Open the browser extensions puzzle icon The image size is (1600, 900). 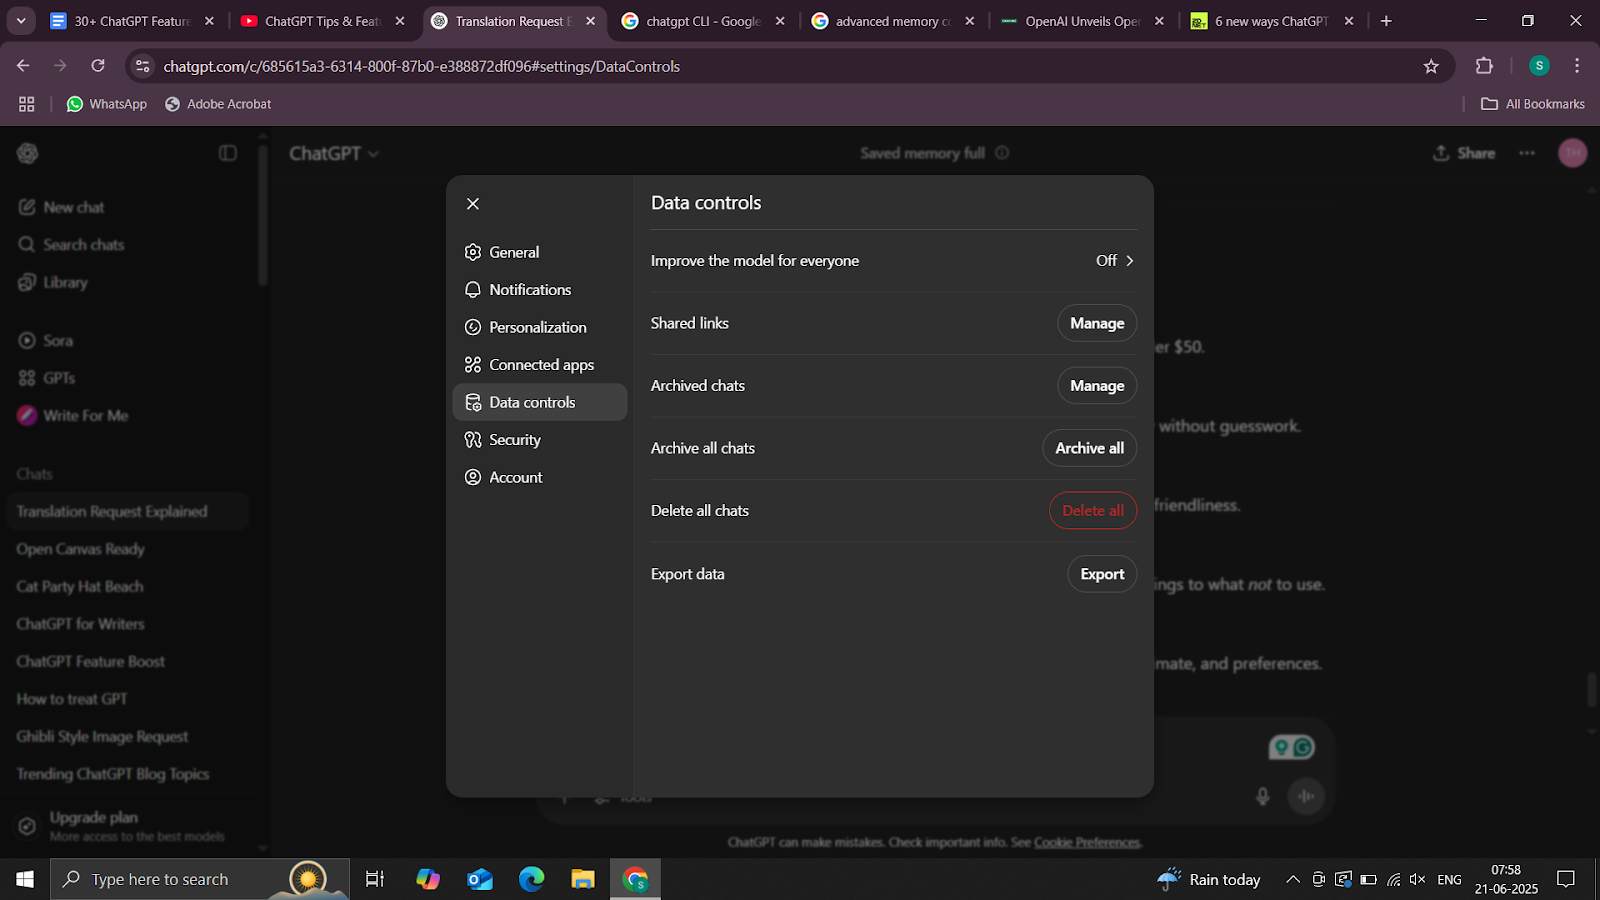pos(1484,66)
